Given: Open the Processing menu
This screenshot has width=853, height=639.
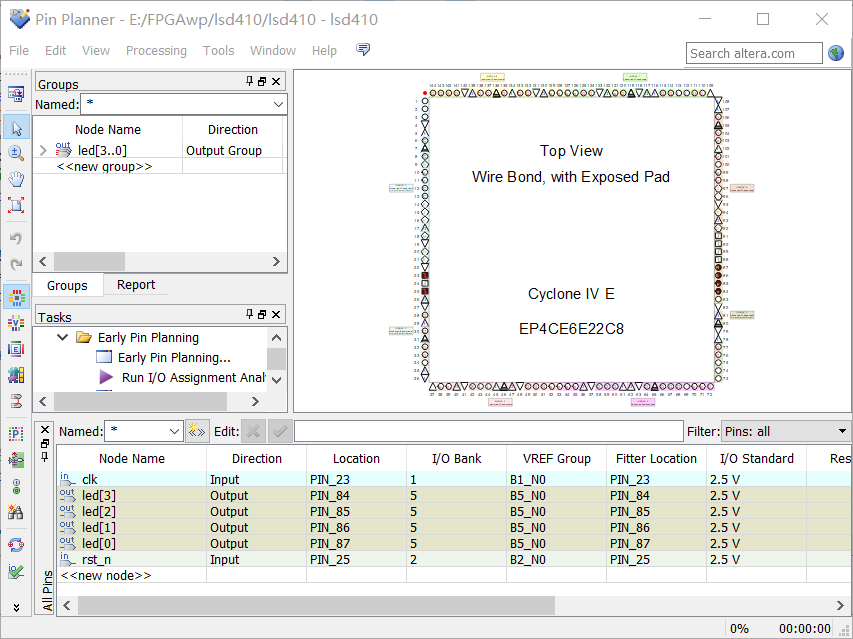Looking at the screenshot, I should click(156, 51).
